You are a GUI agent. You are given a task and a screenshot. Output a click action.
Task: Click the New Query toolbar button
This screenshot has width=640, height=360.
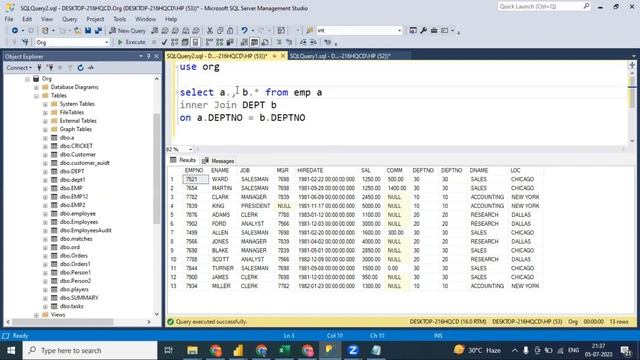[x=127, y=31]
